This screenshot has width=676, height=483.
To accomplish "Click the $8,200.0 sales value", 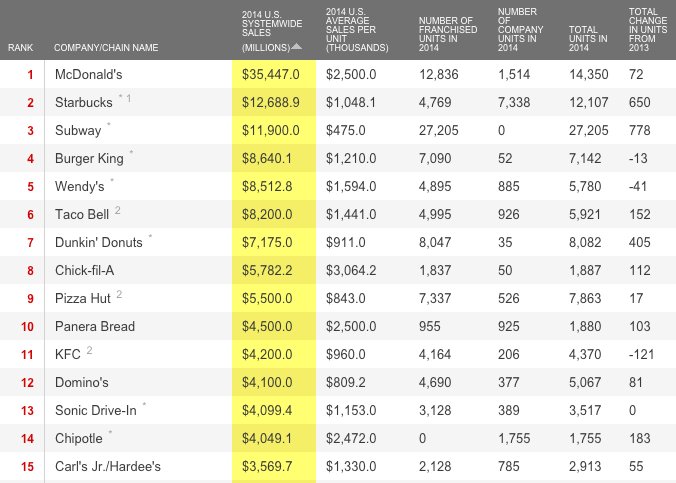I will [x=267, y=214].
